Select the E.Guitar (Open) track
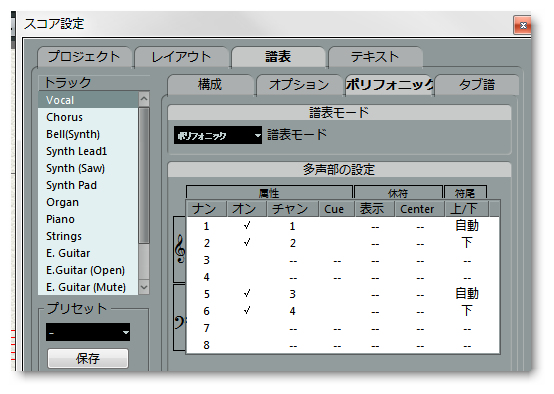Viewport: 554px width, 394px height. point(88,270)
